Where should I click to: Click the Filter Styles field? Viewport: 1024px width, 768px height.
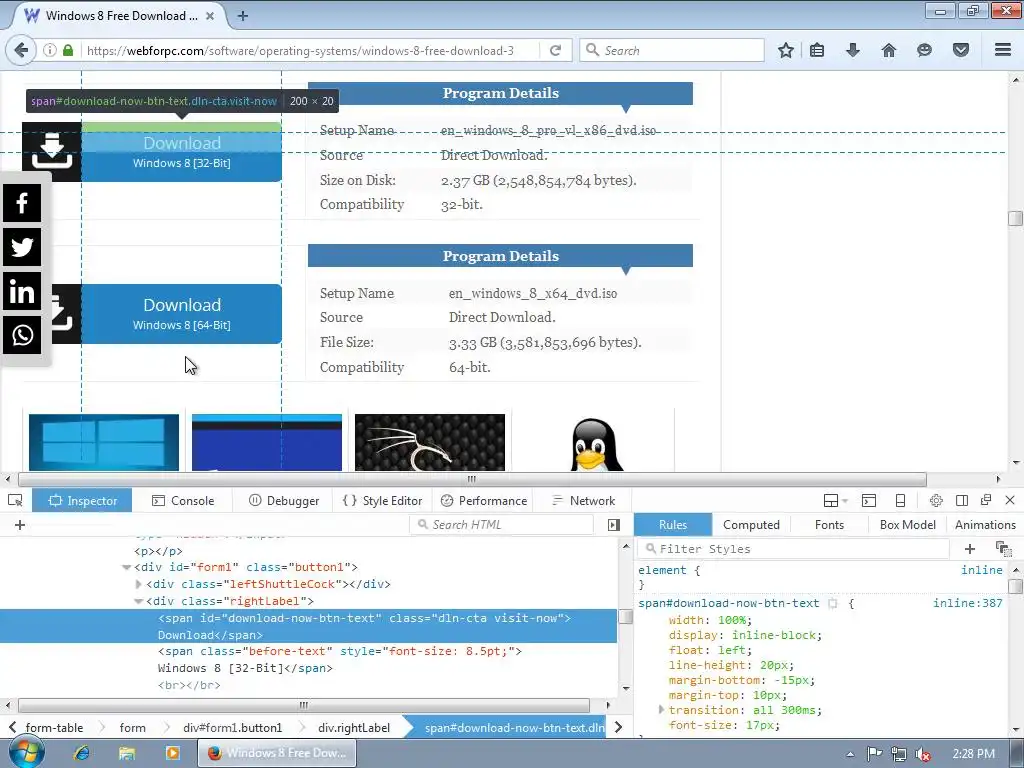(x=793, y=549)
